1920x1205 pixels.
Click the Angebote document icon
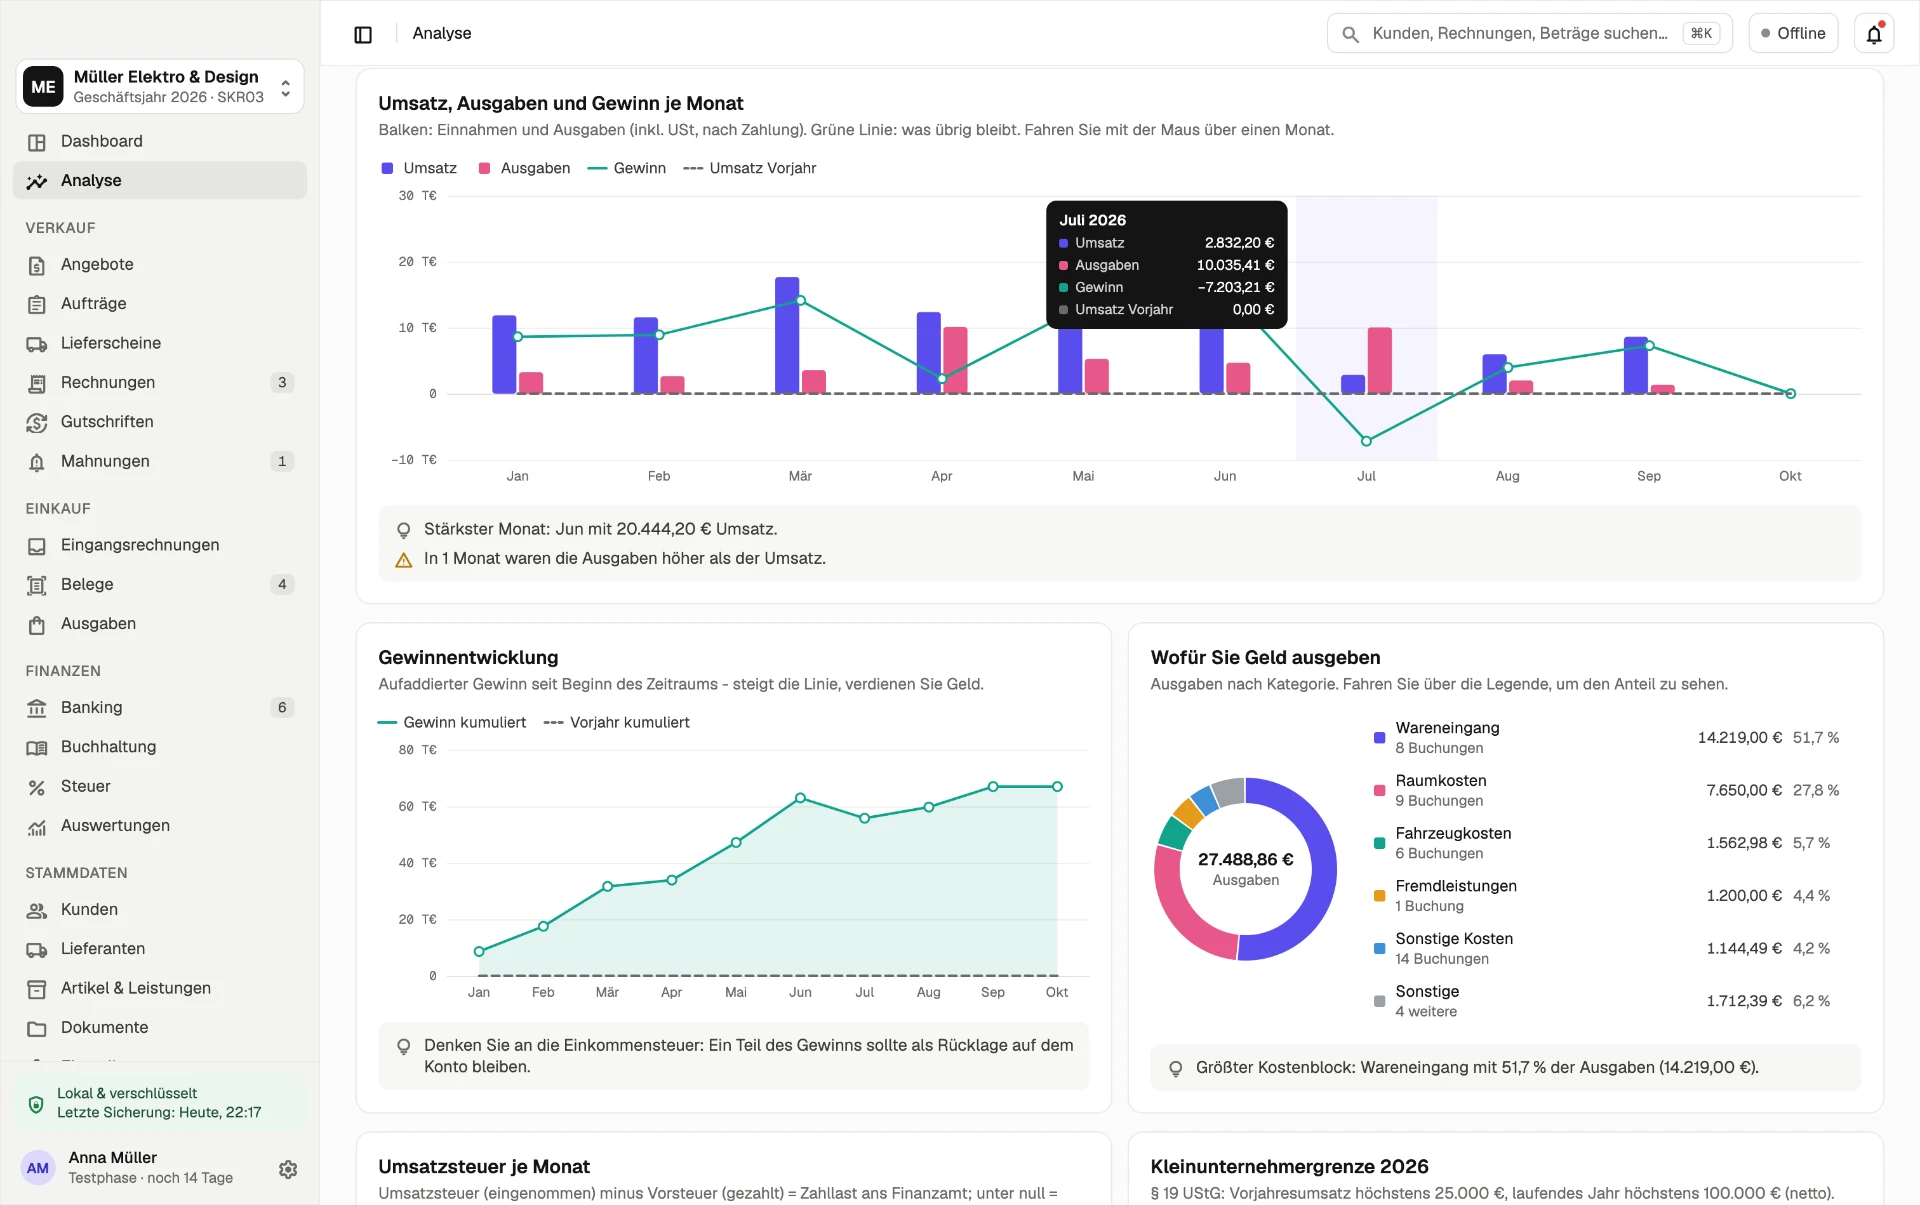37,265
